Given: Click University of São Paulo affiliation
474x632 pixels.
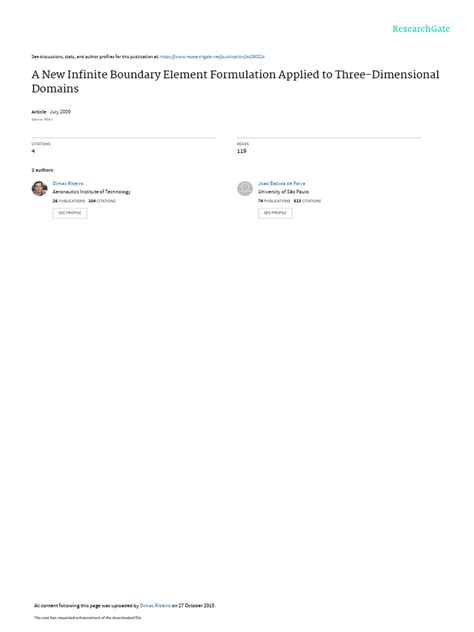Looking at the screenshot, I should click(283, 192).
